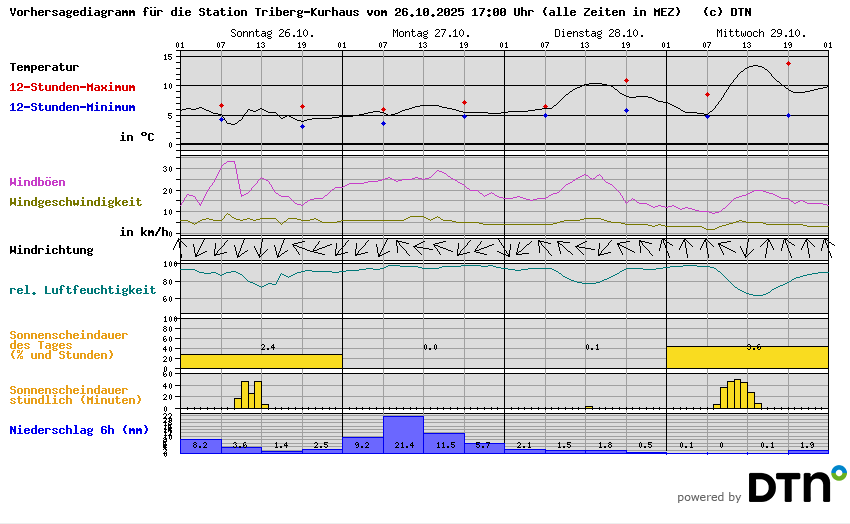850x524 pixels.
Task: Click the Windgeschwindigkeit legend label
Action: [x=75, y=201]
